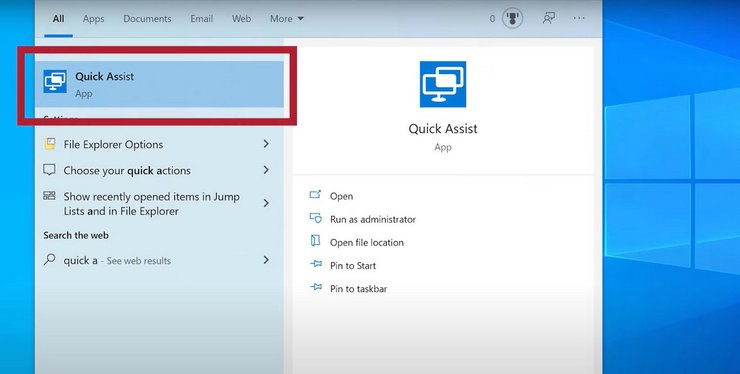
Task: Click the File Explorer Options folder icon
Action: 50,144
